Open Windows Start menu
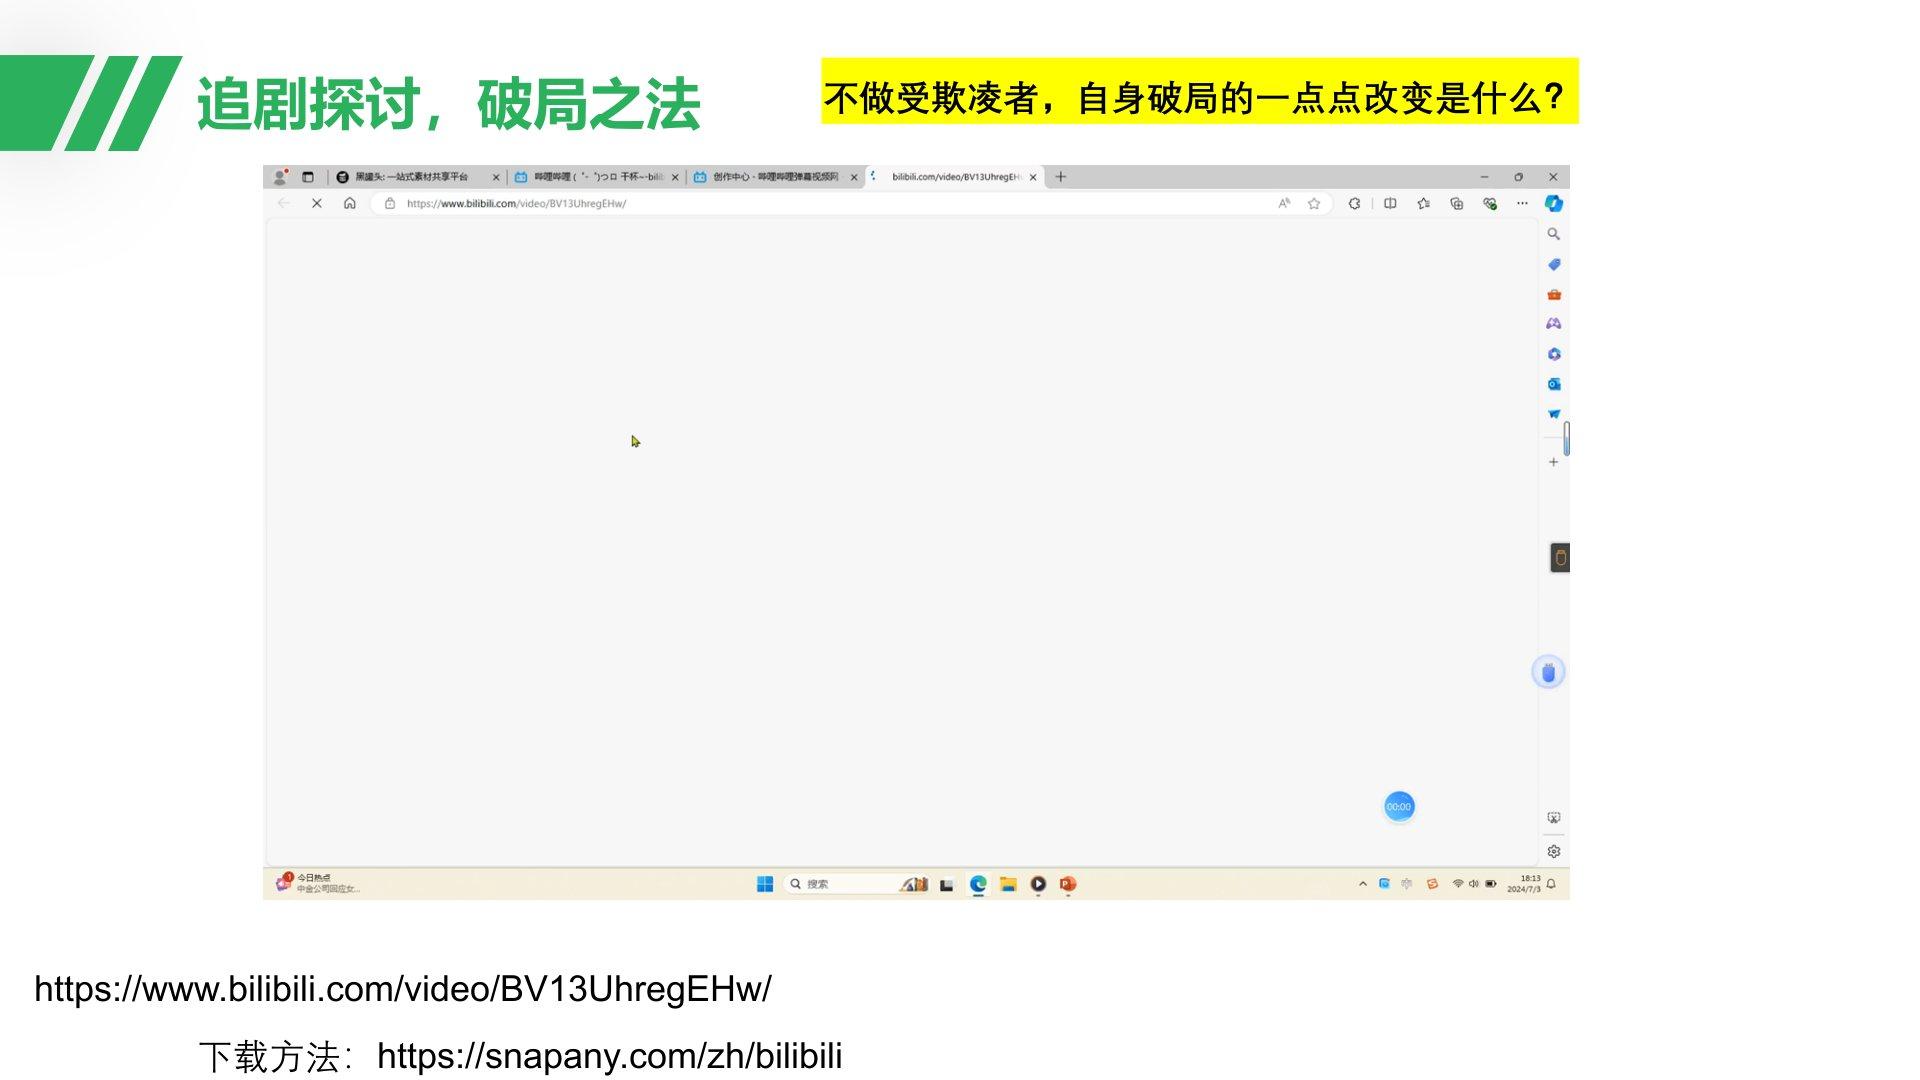 pos(765,884)
